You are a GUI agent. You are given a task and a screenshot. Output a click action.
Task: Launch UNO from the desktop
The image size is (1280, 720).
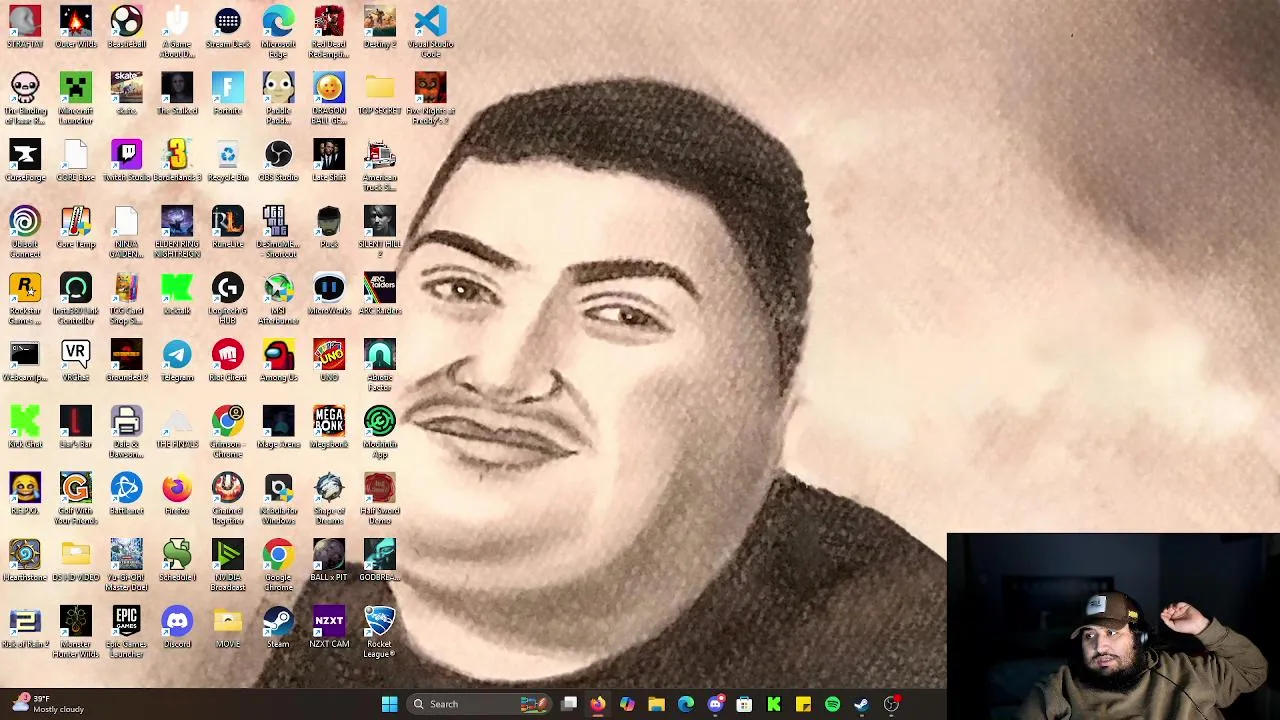pyautogui.click(x=329, y=361)
